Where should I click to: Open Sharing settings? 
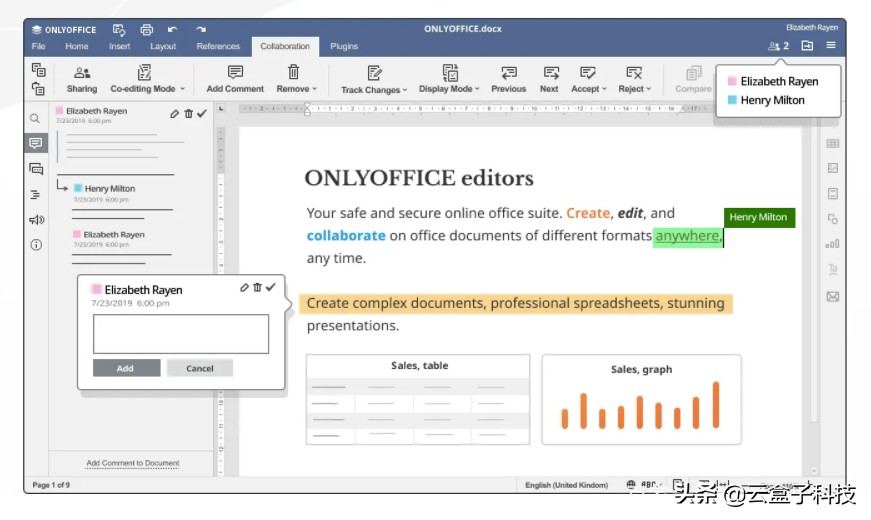click(x=82, y=79)
